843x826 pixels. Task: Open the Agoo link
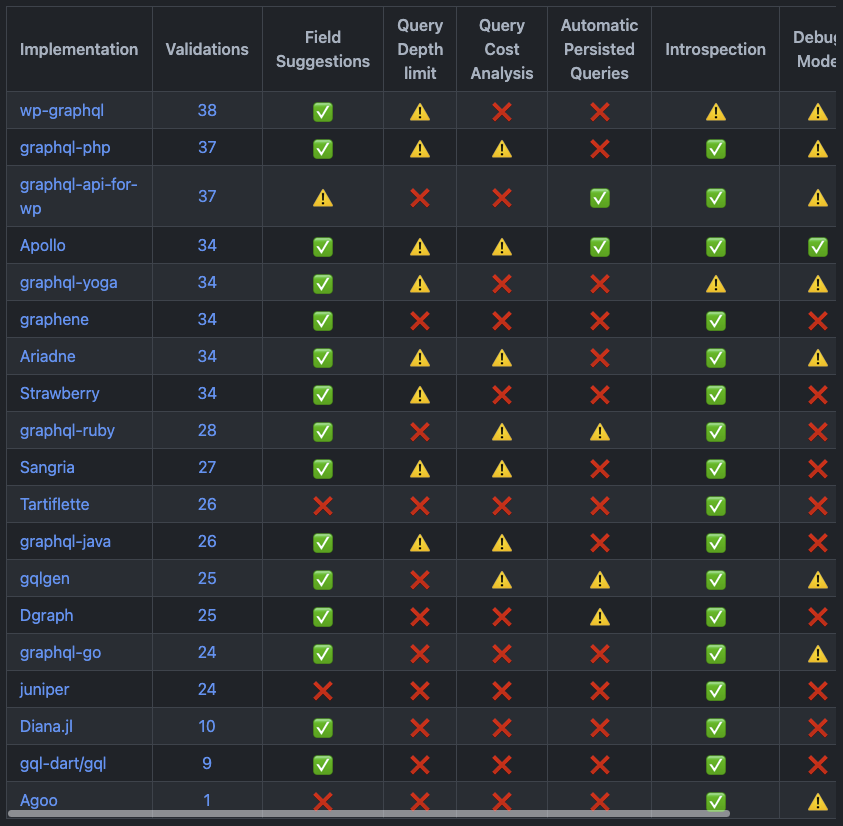click(x=39, y=801)
